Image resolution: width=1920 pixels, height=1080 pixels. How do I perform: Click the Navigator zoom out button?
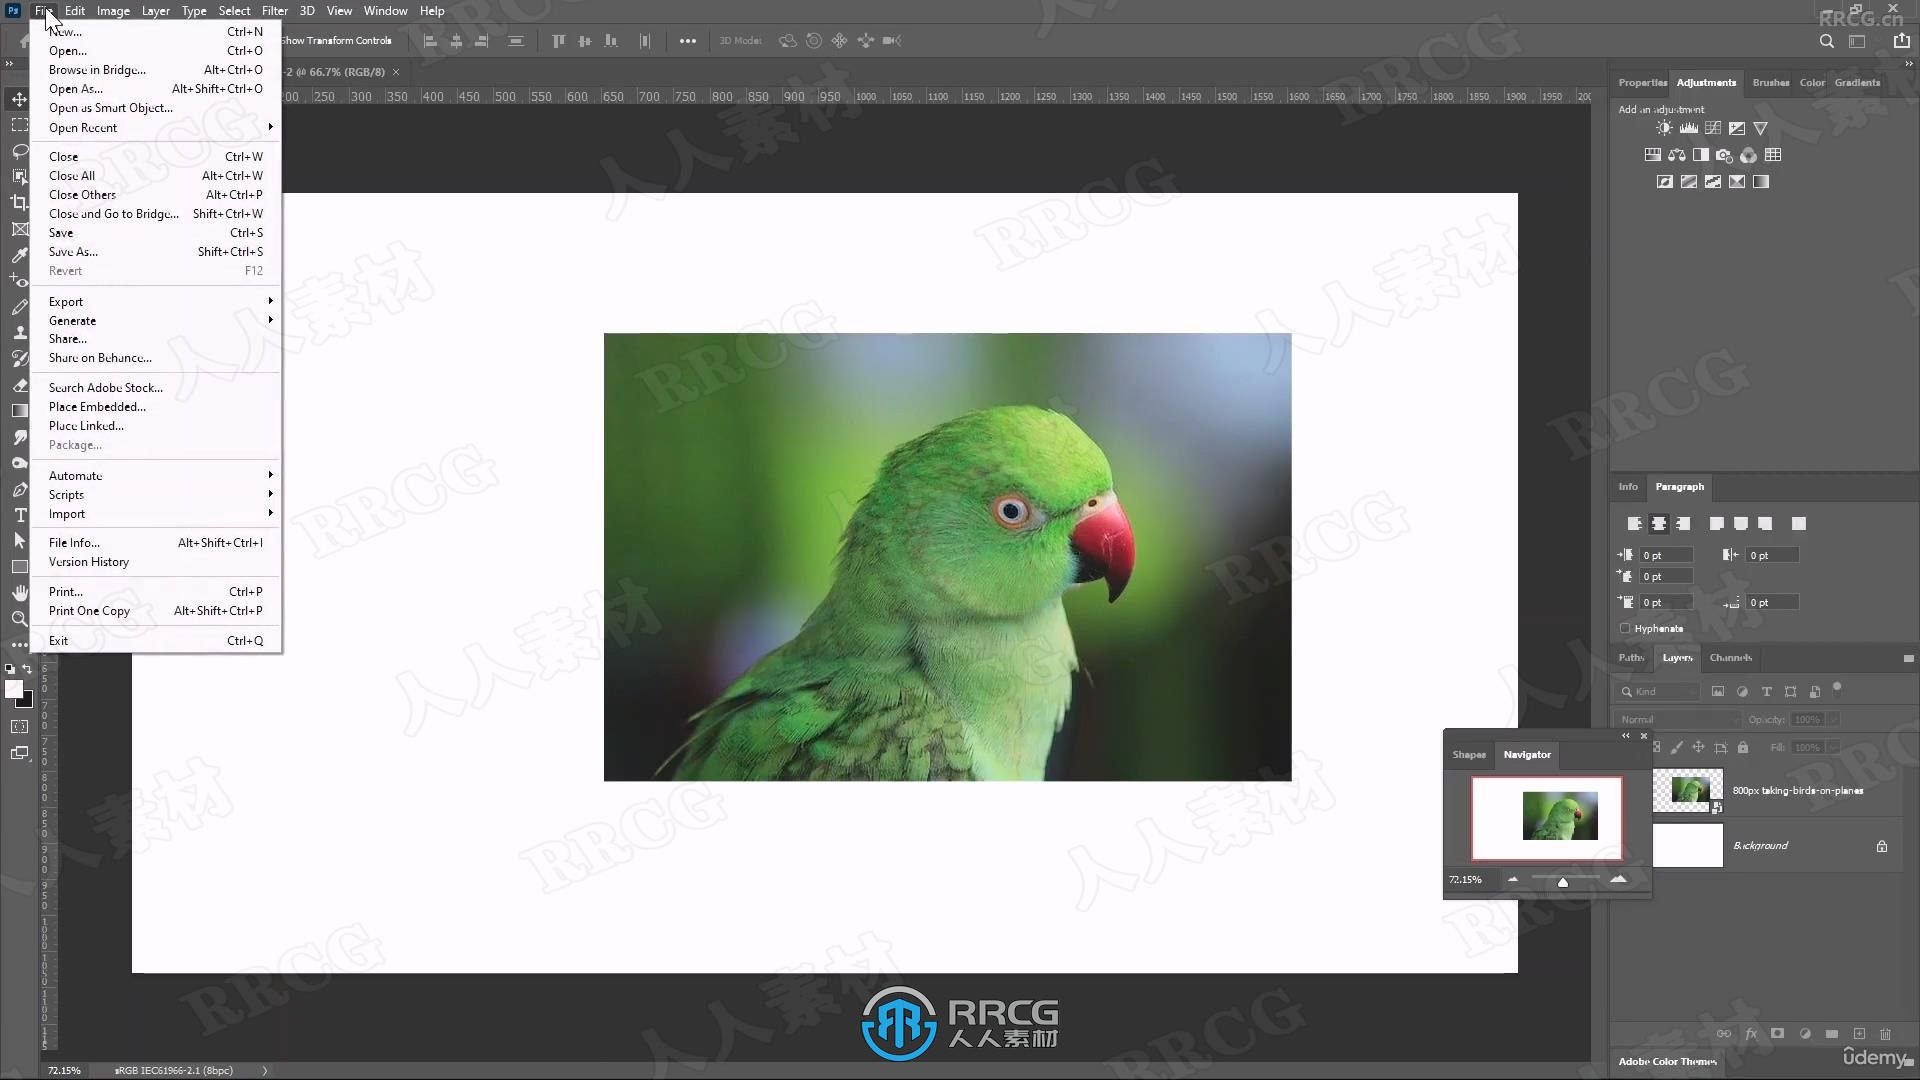click(1513, 879)
